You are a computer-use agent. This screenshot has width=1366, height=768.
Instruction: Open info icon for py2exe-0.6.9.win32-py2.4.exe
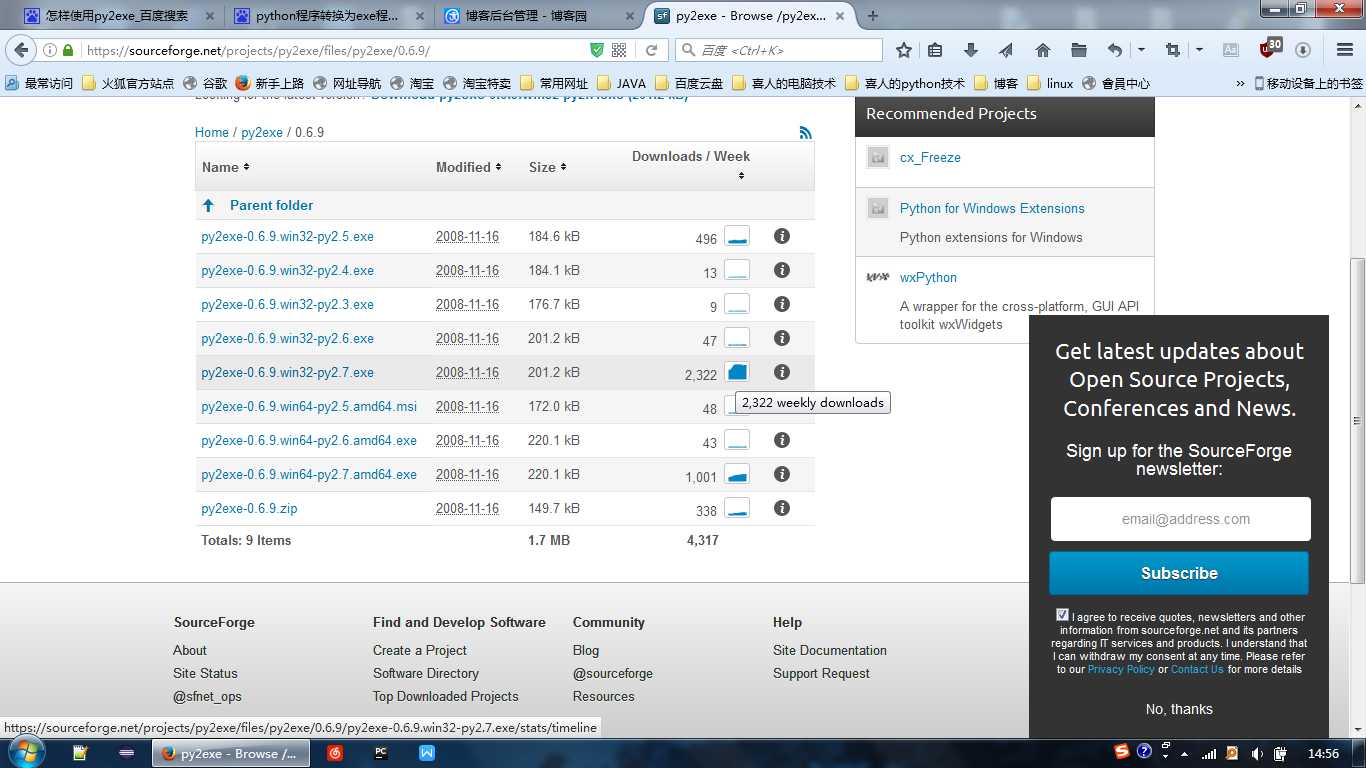(x=782, y=270)
